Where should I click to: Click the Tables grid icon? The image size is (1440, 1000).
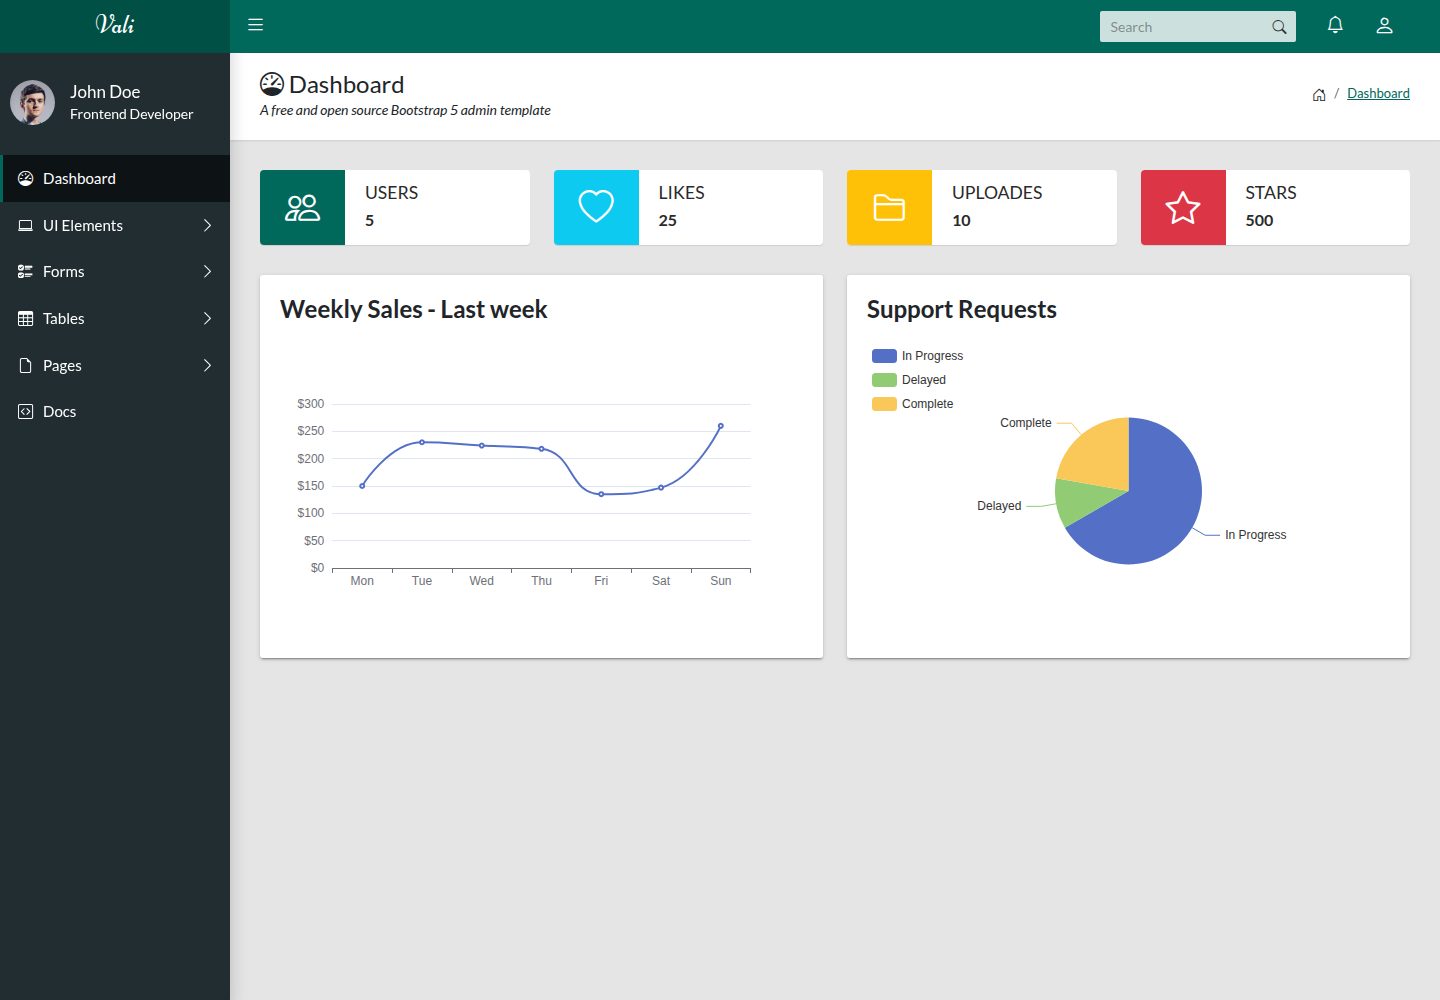(x=26, y=318)
